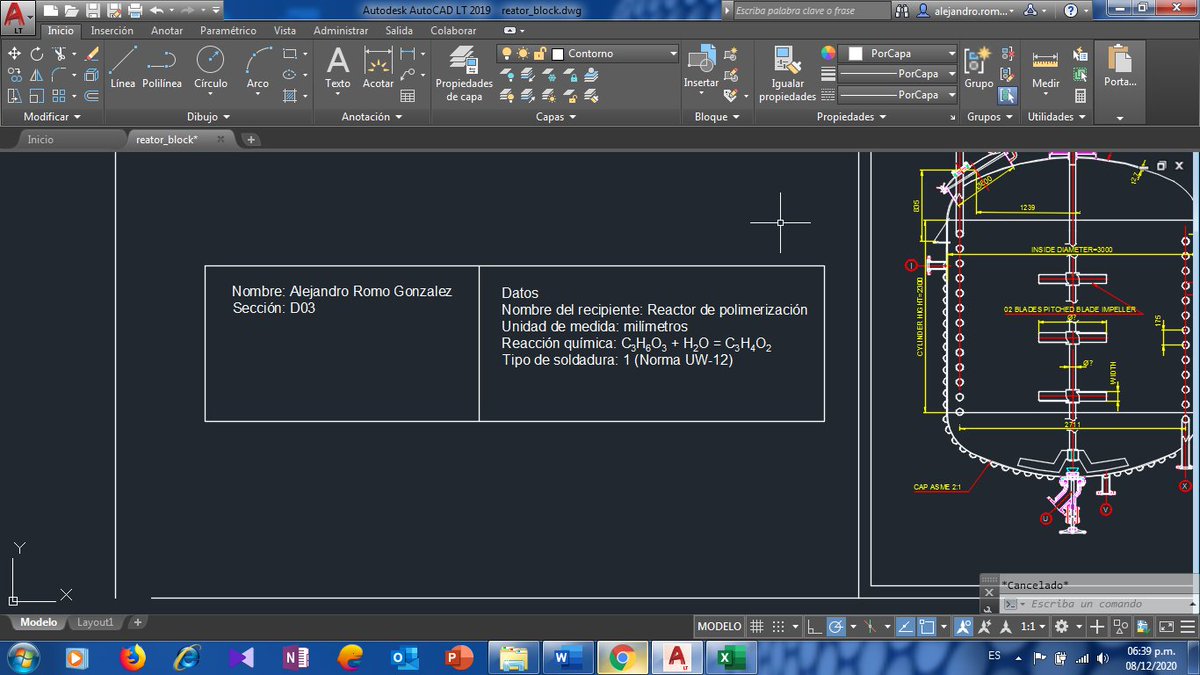Toggle Clean Screen in status bar
Screen dimensions: 1200x675
tap(1165, 626)
